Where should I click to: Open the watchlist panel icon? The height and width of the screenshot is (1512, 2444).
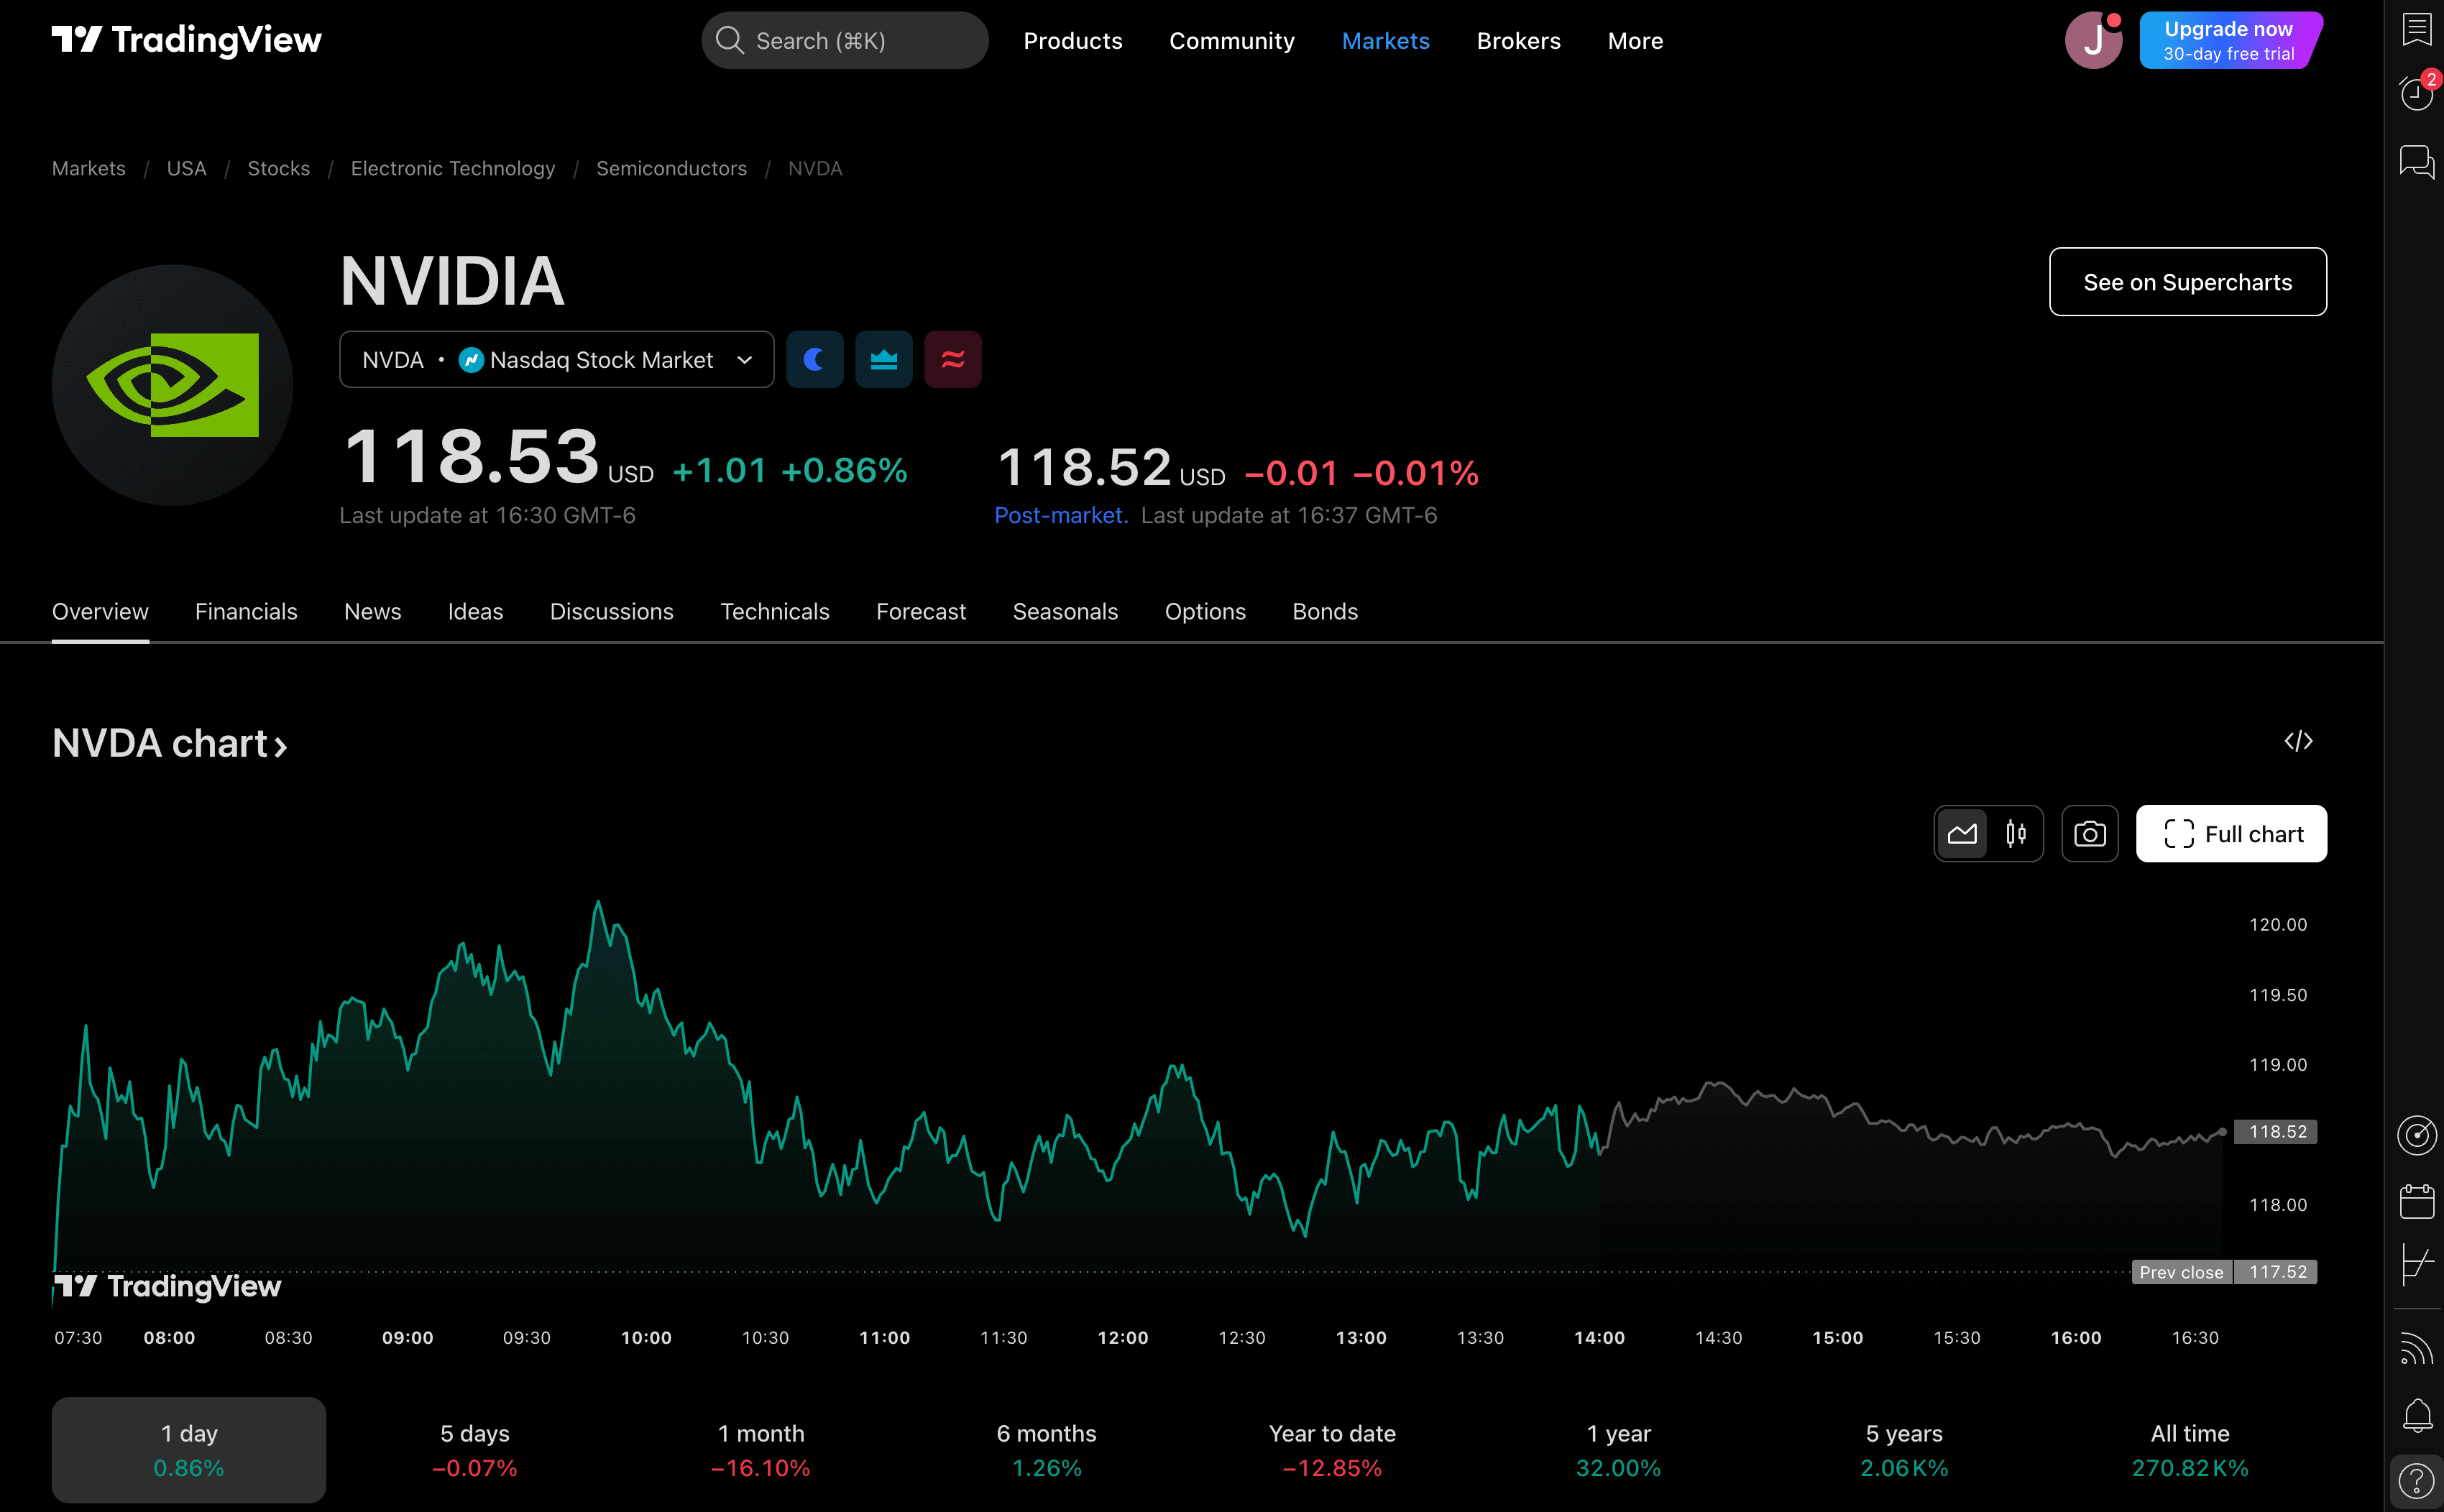click(2416, 29)
